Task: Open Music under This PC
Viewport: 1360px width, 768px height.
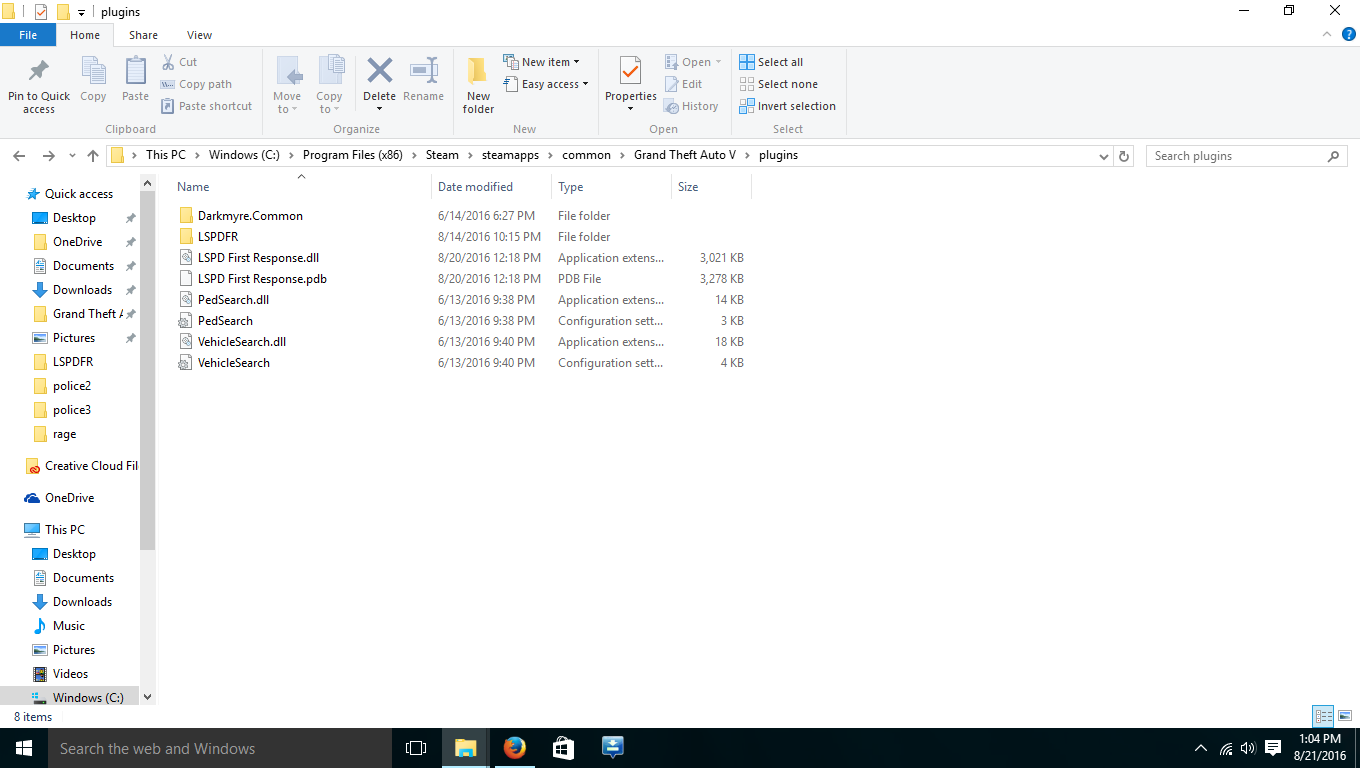Action: pos(69,626)
